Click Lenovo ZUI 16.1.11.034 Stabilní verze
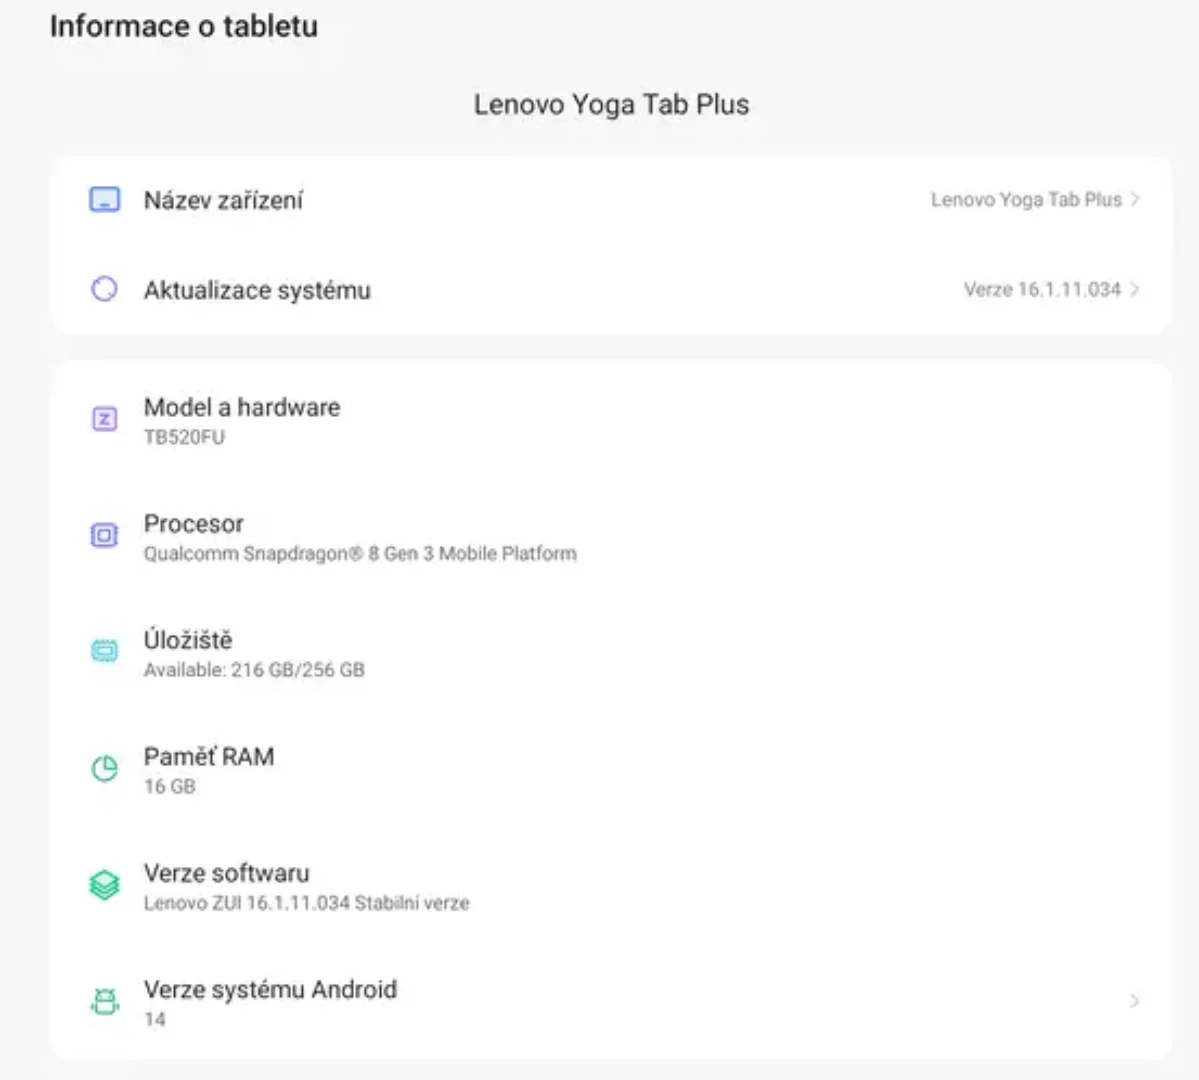Screen dimensions: 1199x1080 pyautogui.click(x=306, y=903)
